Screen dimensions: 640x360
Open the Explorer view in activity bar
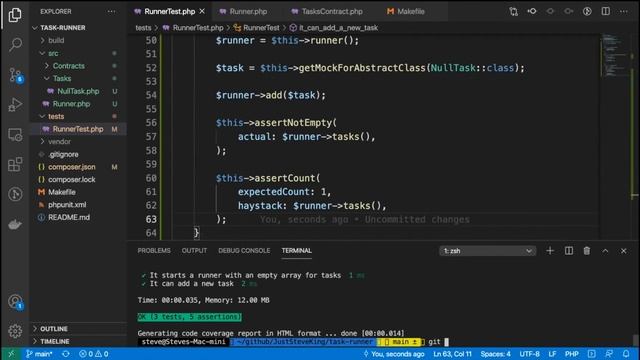(15, 15)
